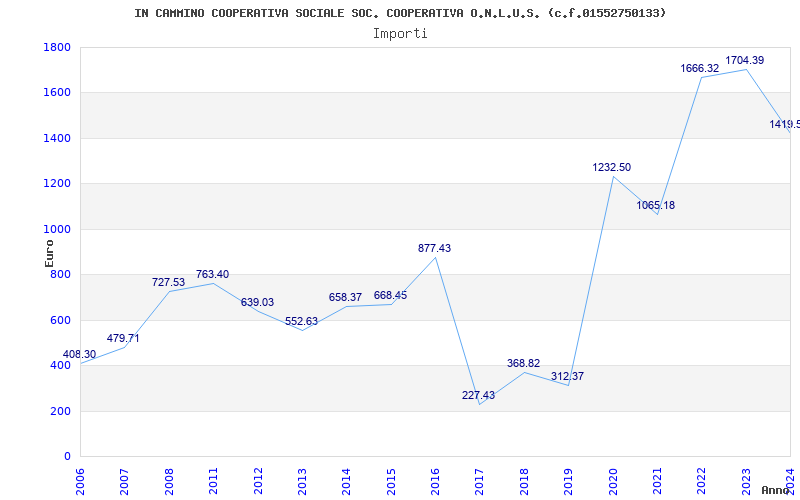800x500 pixels.
Task: Click the 668.45 data label
Action: click(390, 295)
